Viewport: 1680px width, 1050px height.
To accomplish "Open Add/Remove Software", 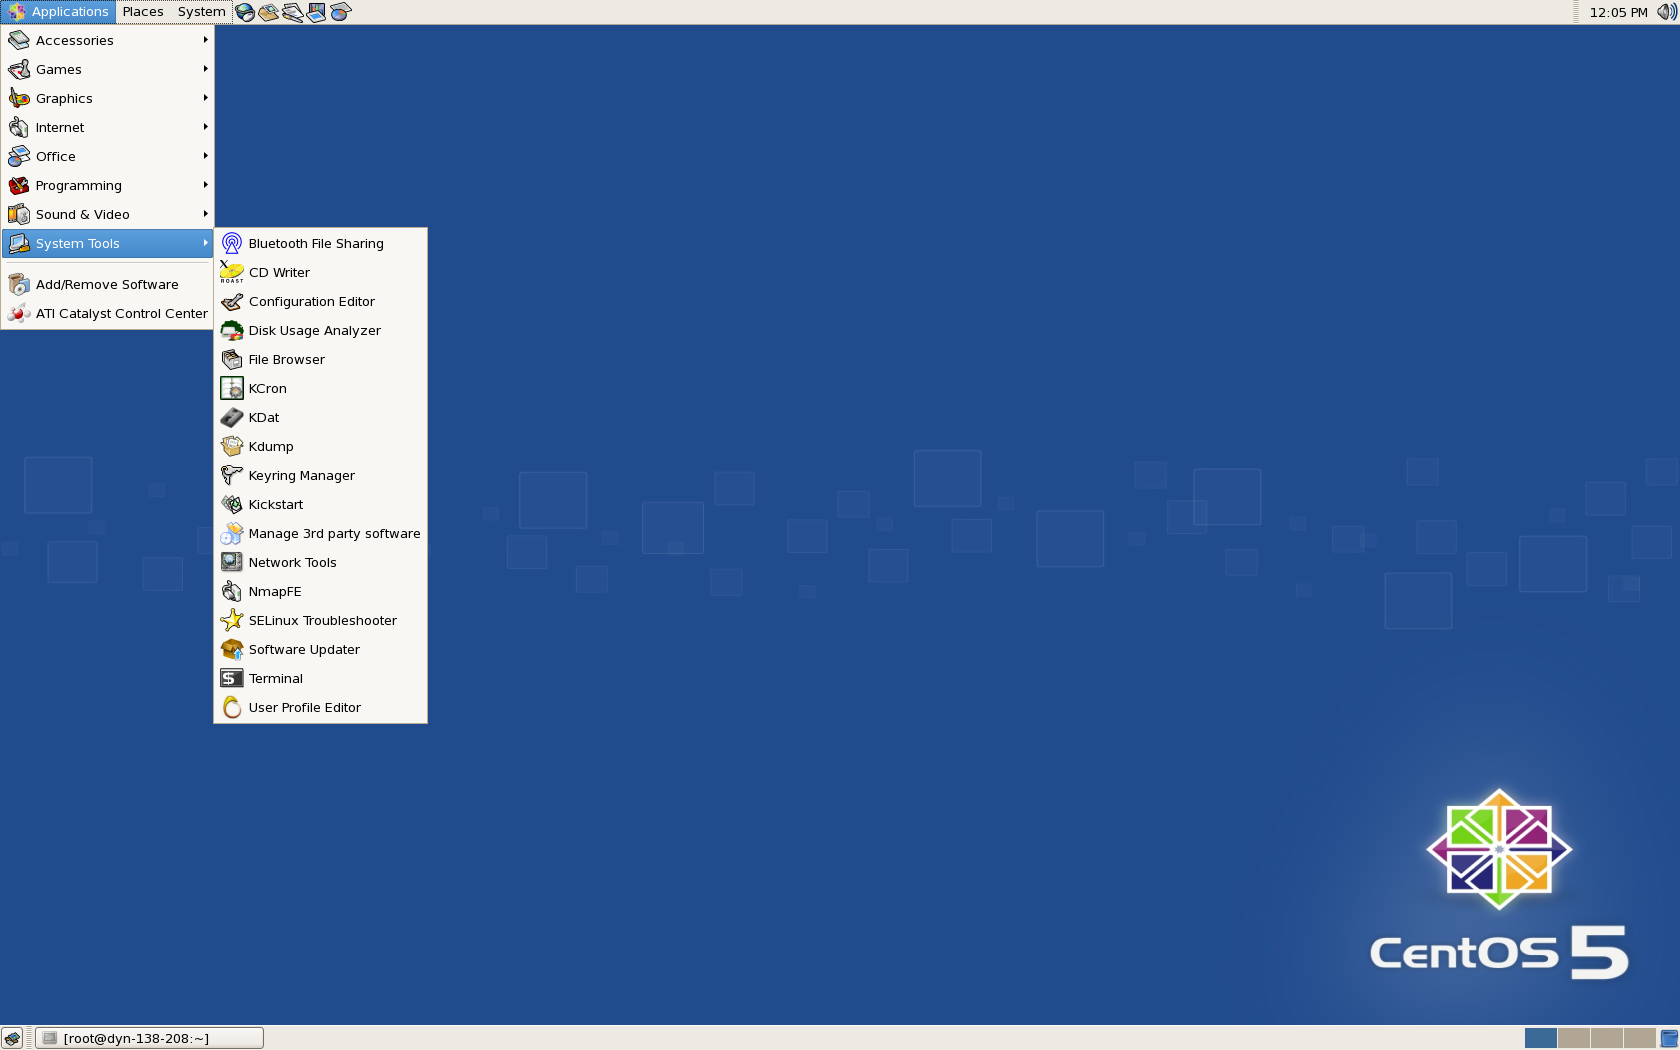I will pos(108,284).
